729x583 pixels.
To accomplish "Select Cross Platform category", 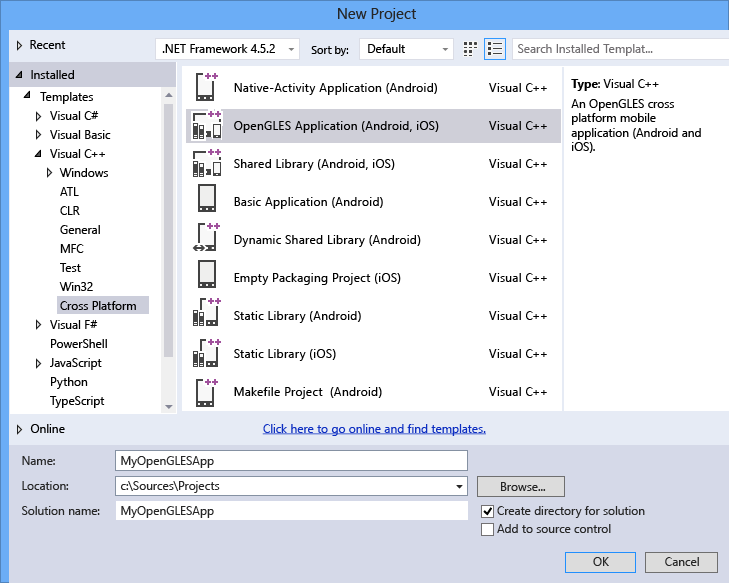I will [103, 305].
